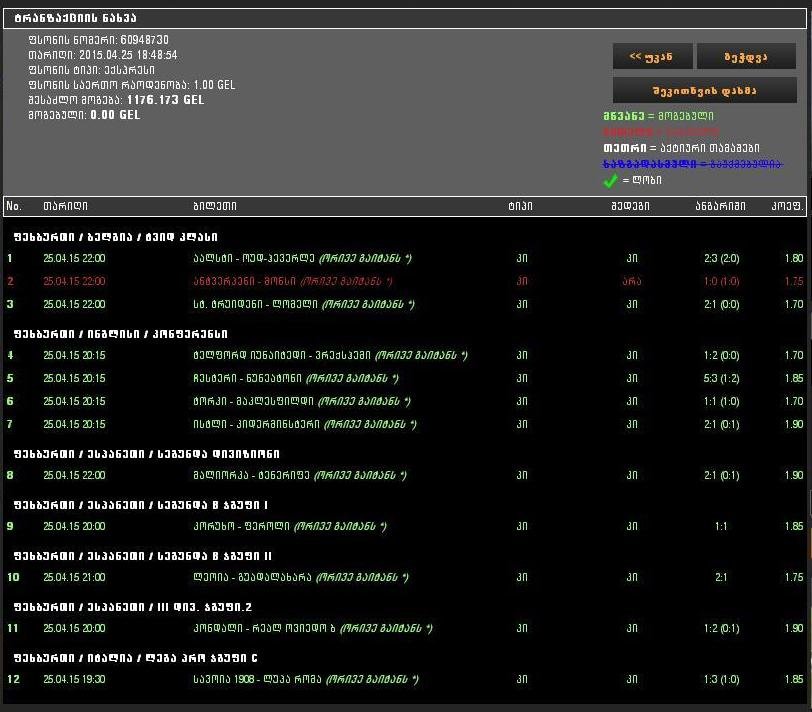Click the 1.80 odds in row 1
Viewport: 812px width, 712px height.
[794, 258]
